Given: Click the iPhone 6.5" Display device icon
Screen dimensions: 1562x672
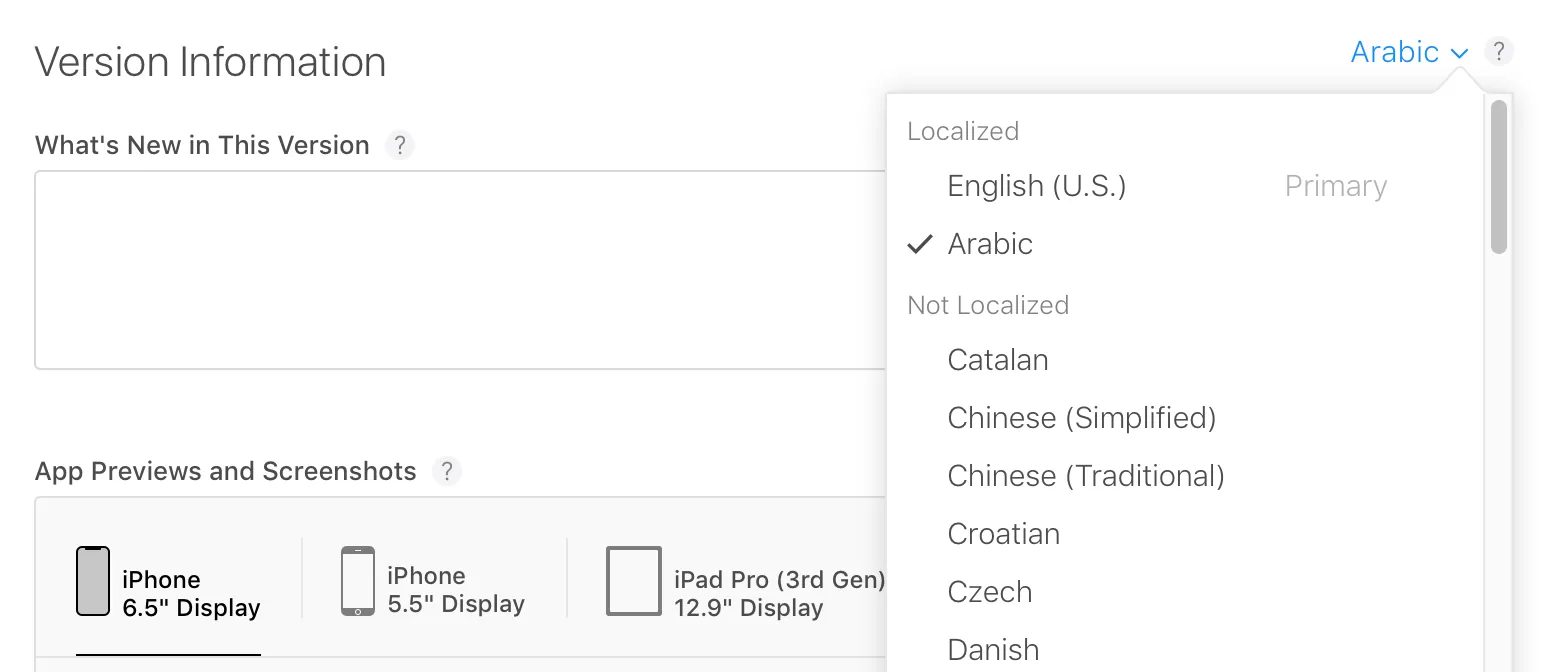Looking at the screenshot, I should 93,581.
